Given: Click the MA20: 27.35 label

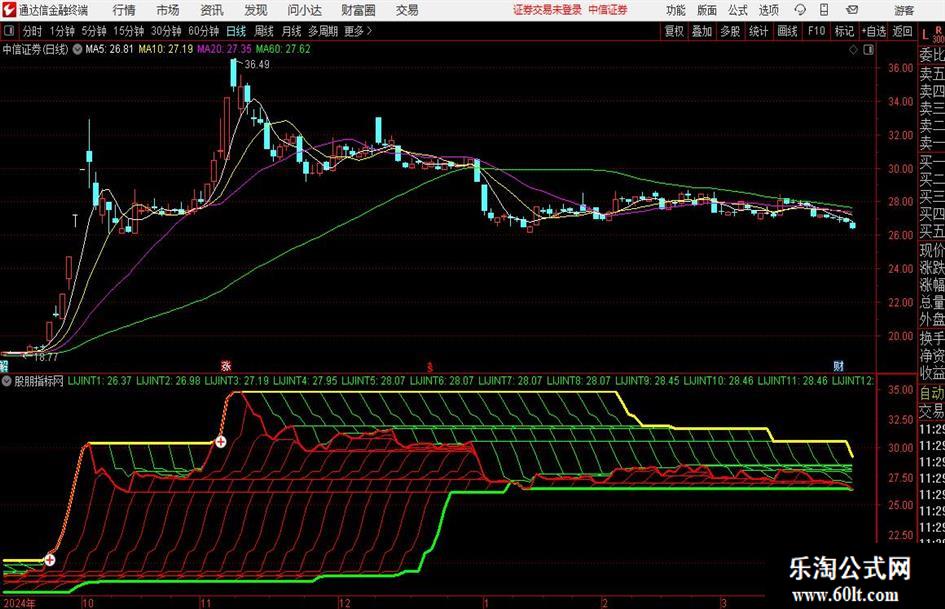Looking at the screenshot, I should pos(224,49).
